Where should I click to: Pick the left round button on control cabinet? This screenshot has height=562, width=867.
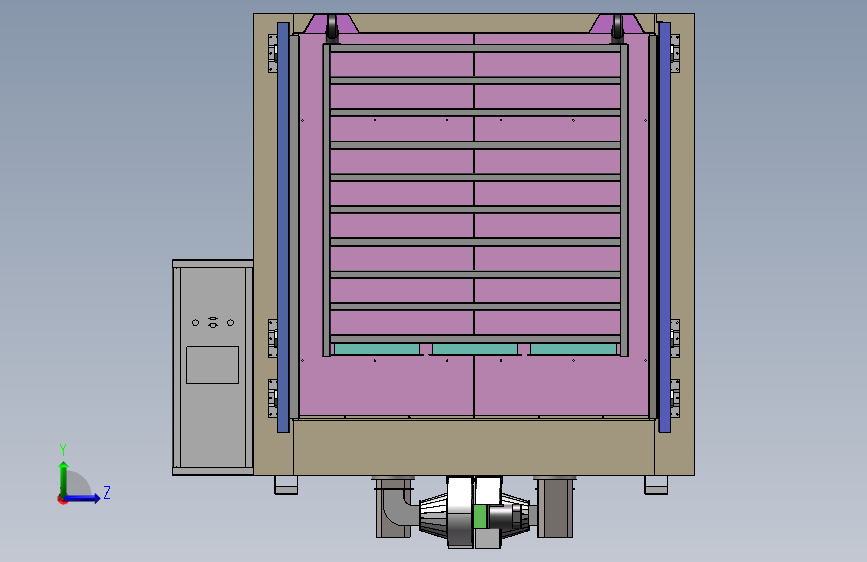195,322
